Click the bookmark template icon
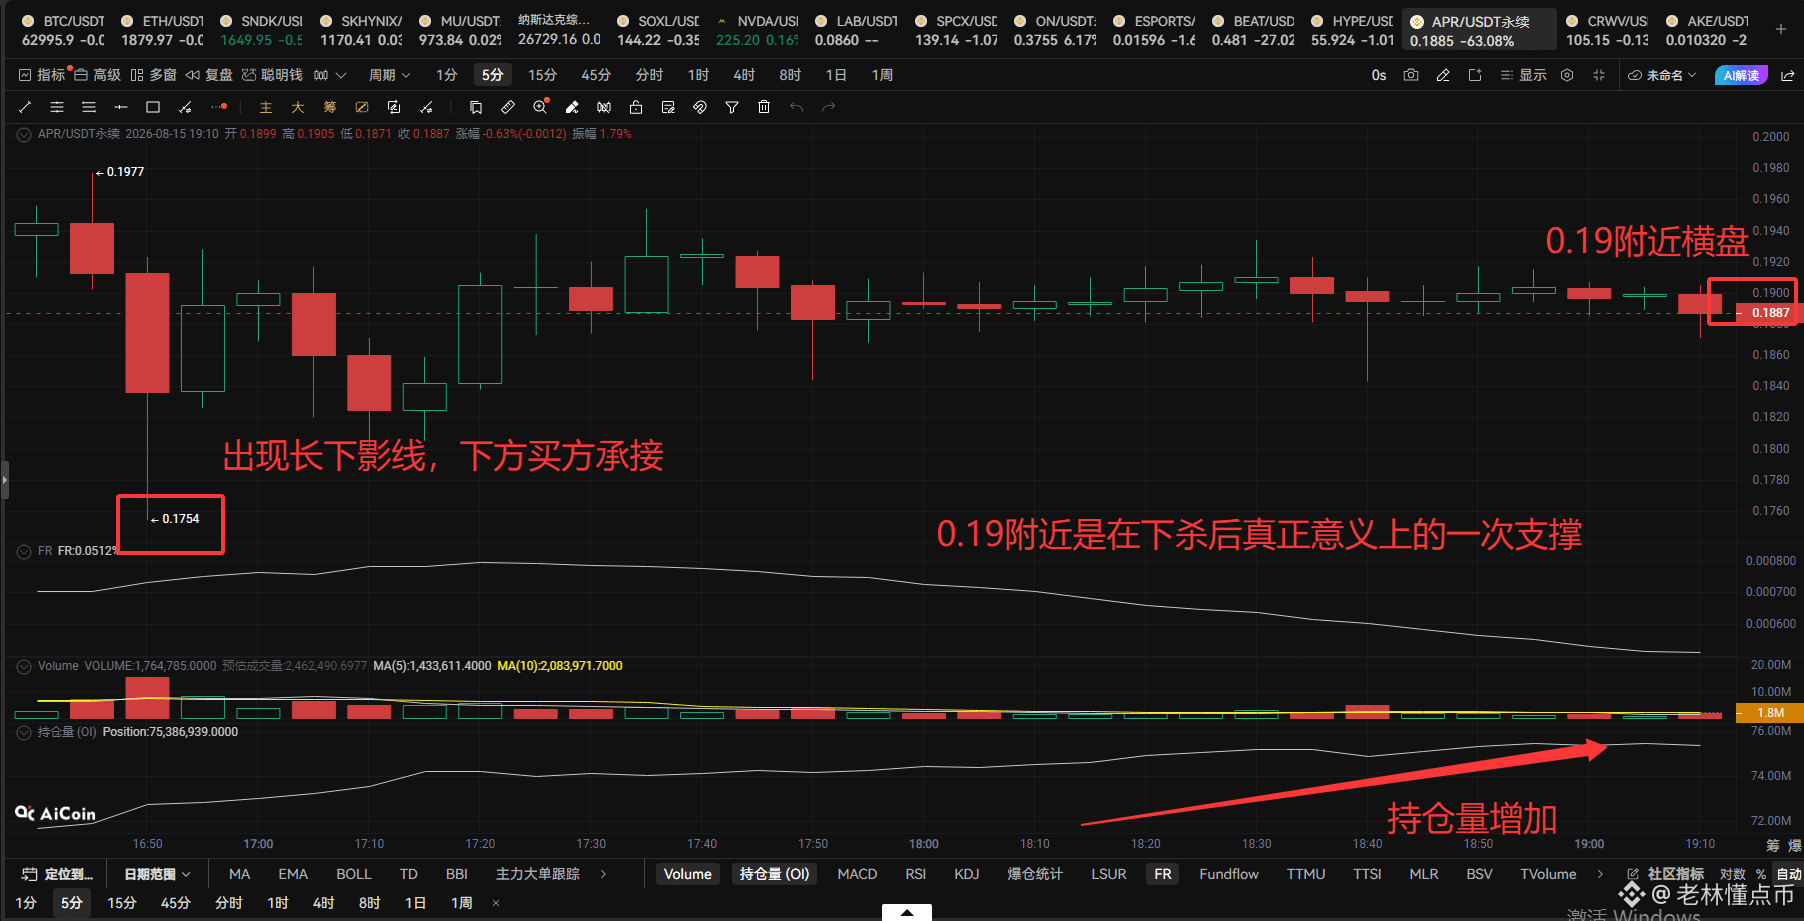Viewport: 1804px width, 921px height. pyautogui.click(x=476, y=107)
